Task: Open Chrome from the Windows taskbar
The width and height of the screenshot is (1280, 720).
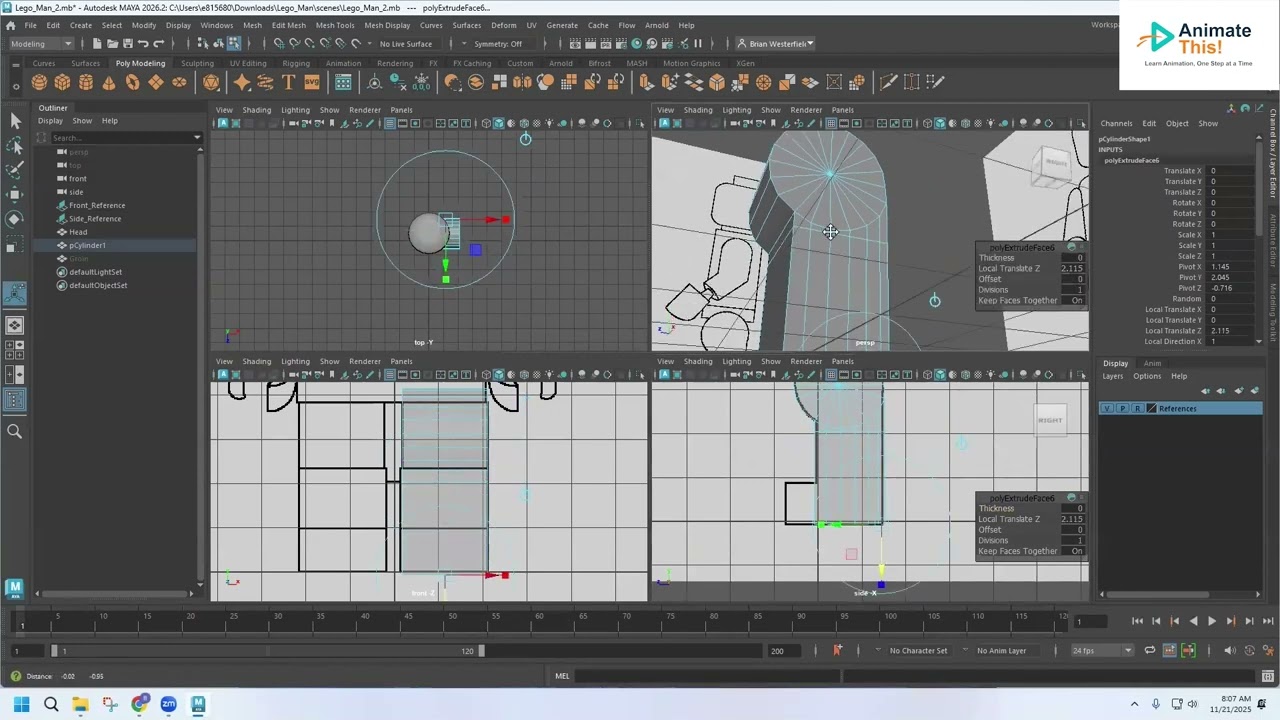Action: 139,704
